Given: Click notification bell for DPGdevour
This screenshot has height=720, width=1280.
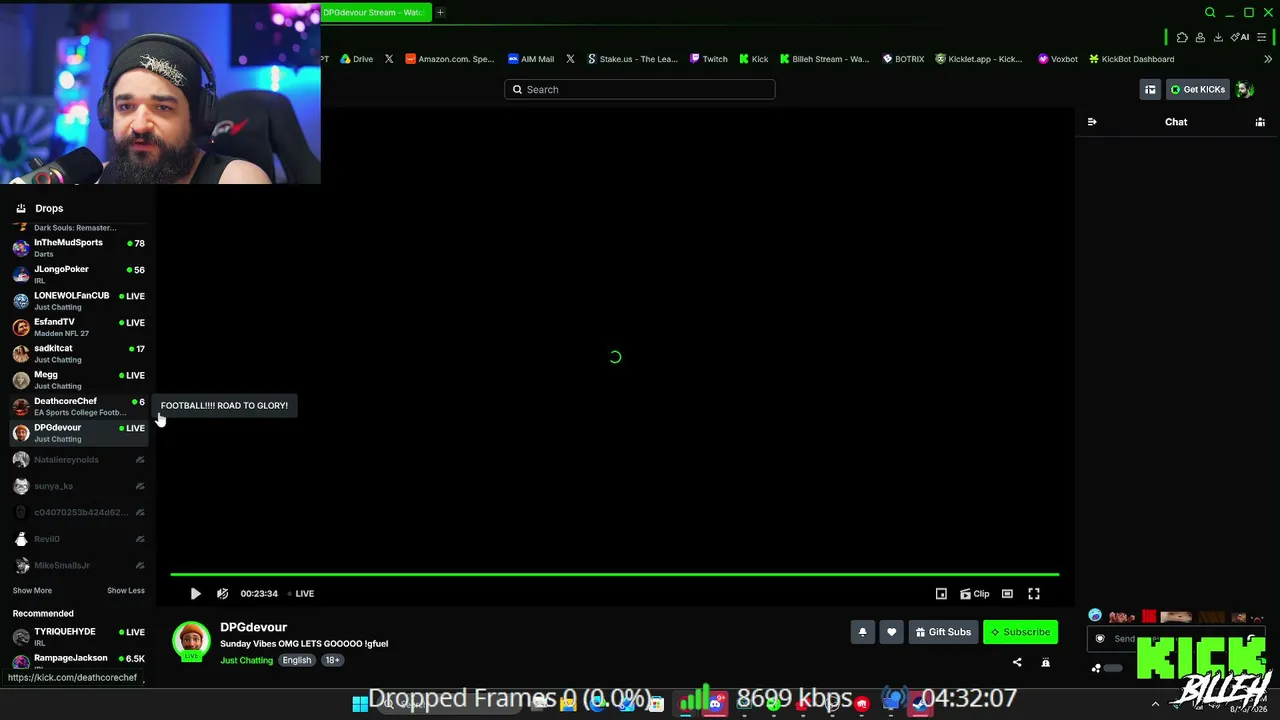Looking at the screenshot, I should coord(862,632).
